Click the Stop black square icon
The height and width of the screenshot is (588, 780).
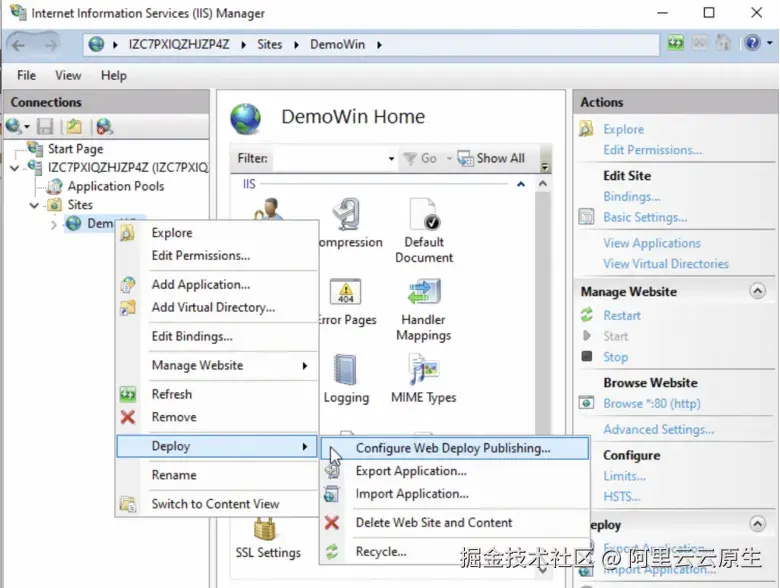pos(587,356)
